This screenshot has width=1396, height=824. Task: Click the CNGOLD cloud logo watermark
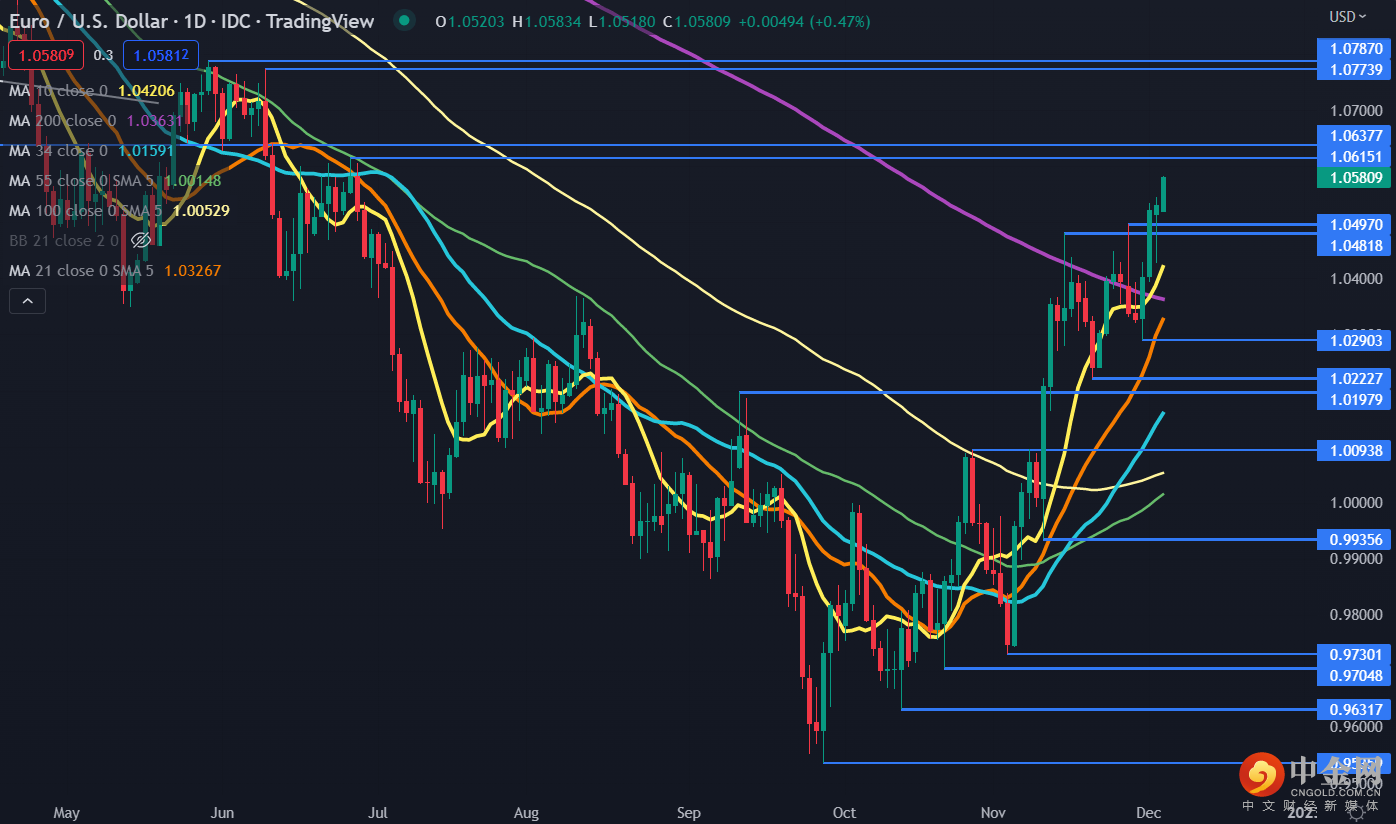click(1261, 775)
